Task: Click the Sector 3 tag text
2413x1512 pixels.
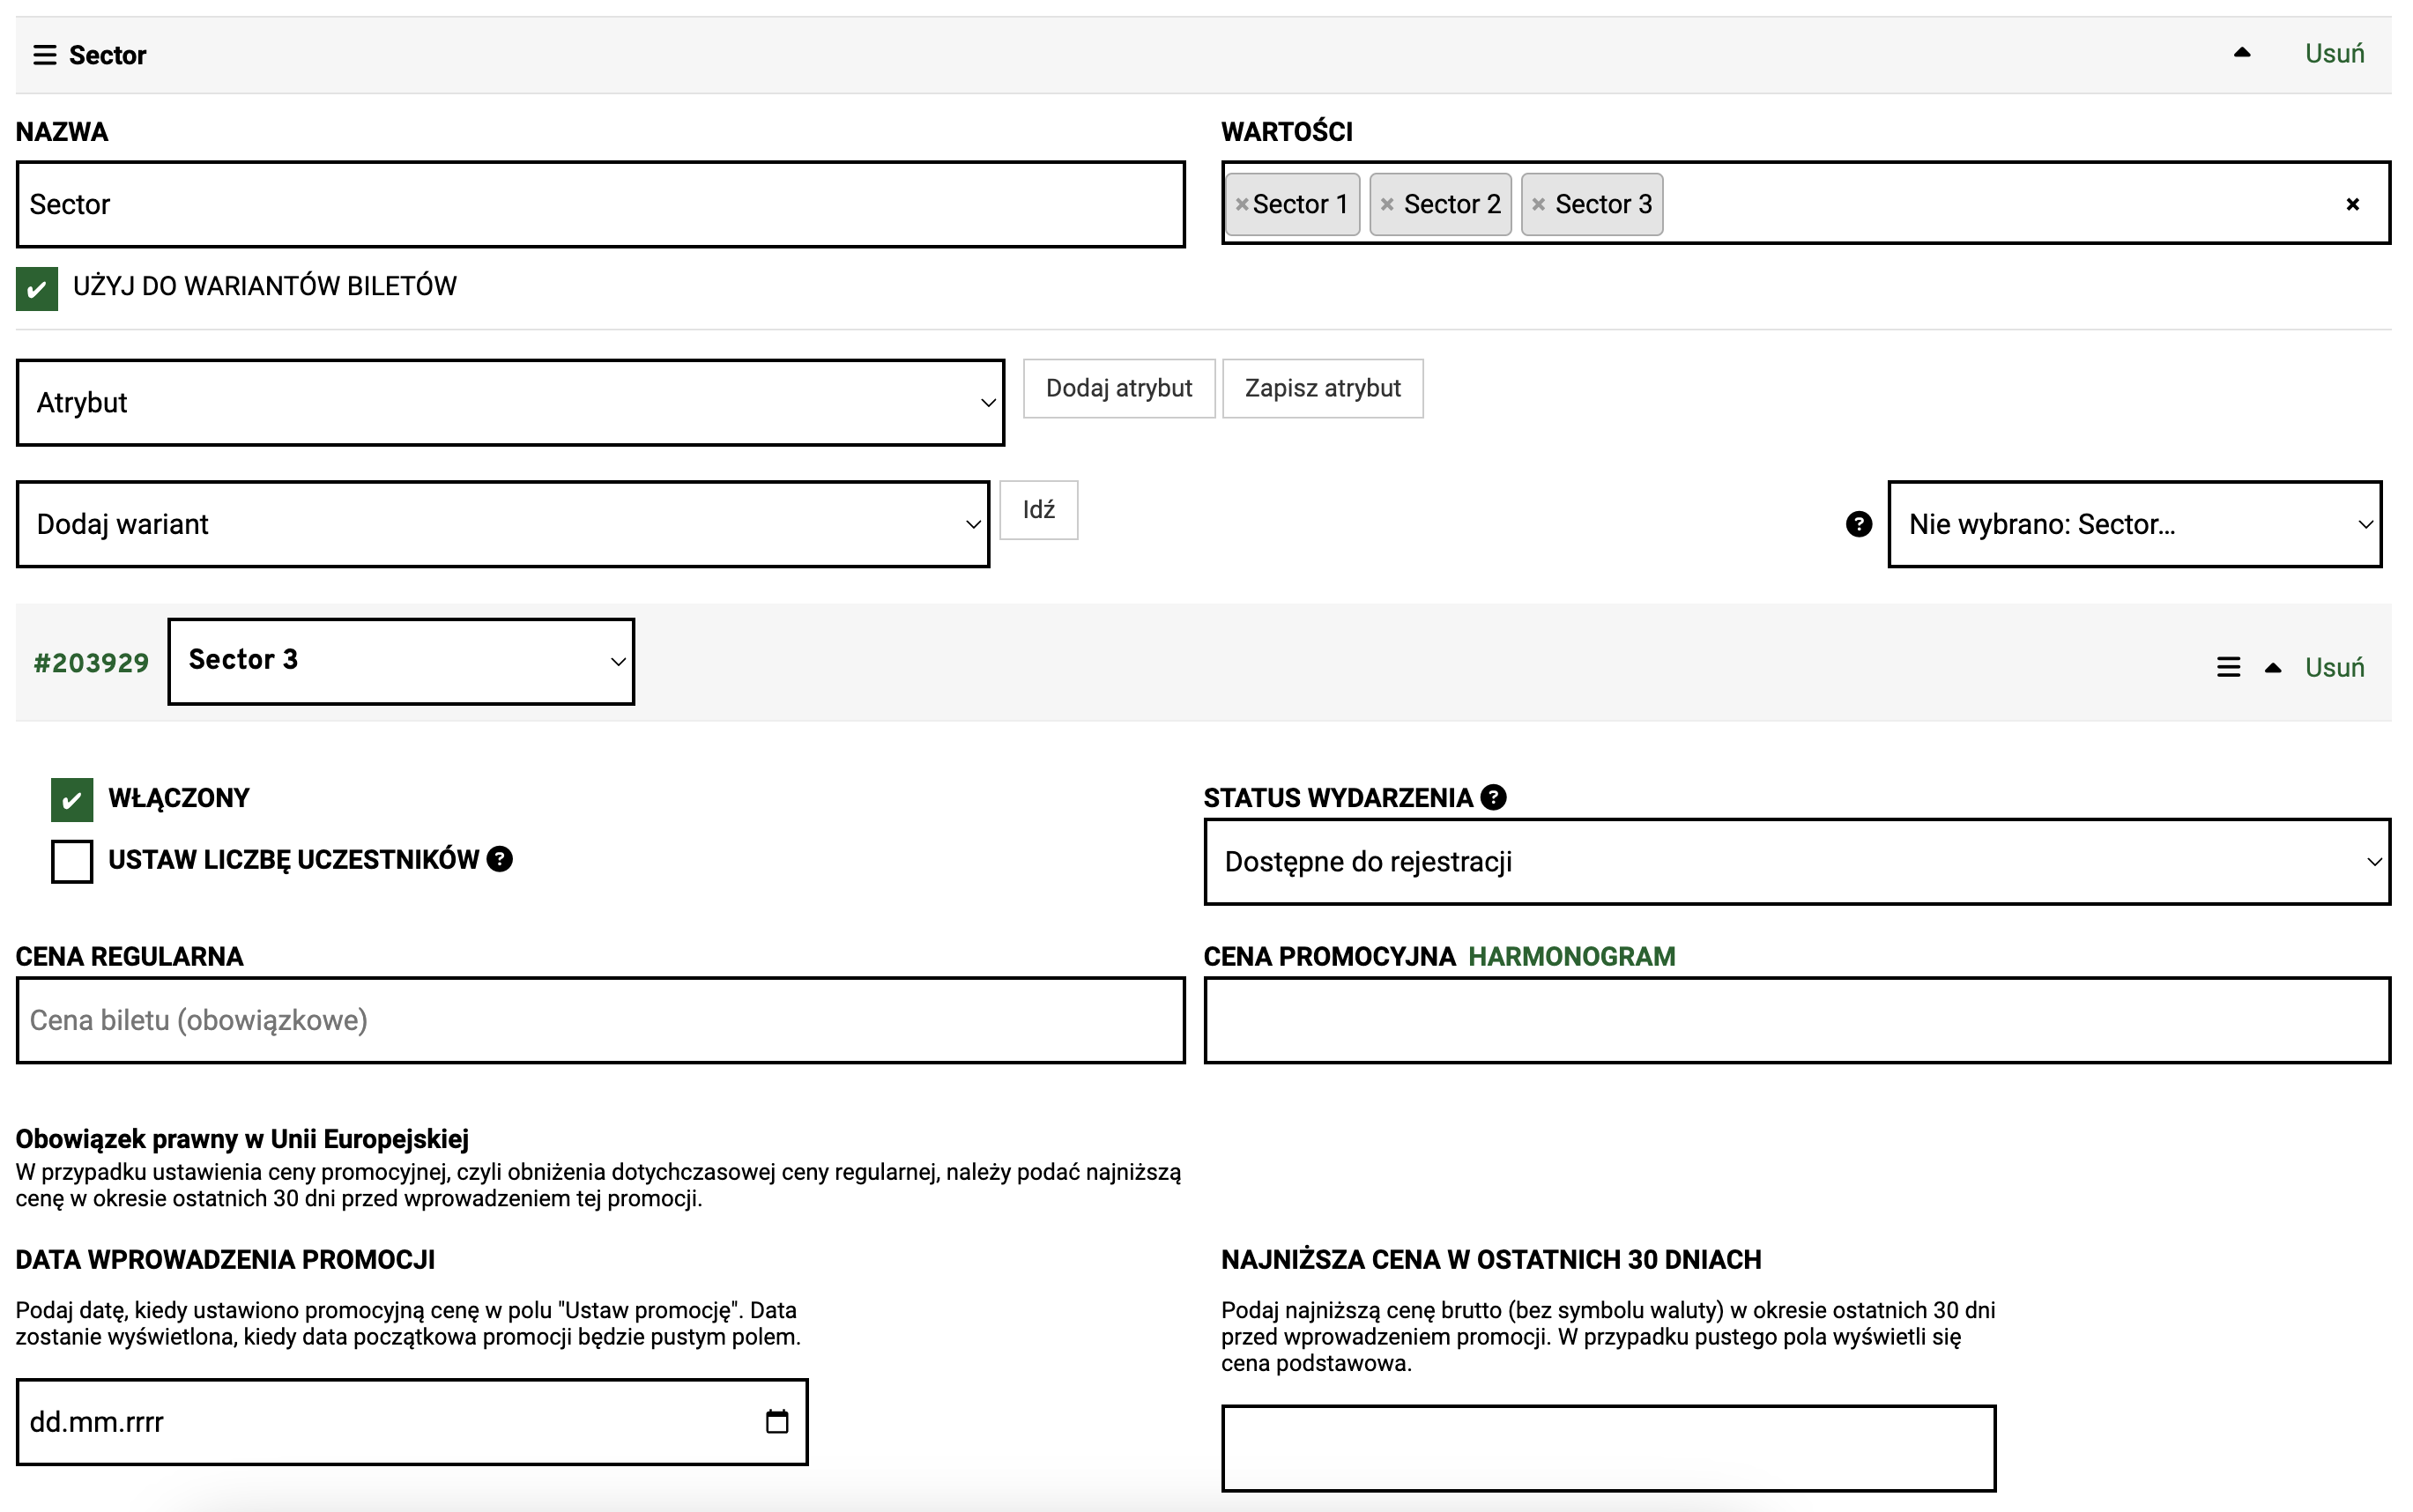Action: tap(1603, 204)
